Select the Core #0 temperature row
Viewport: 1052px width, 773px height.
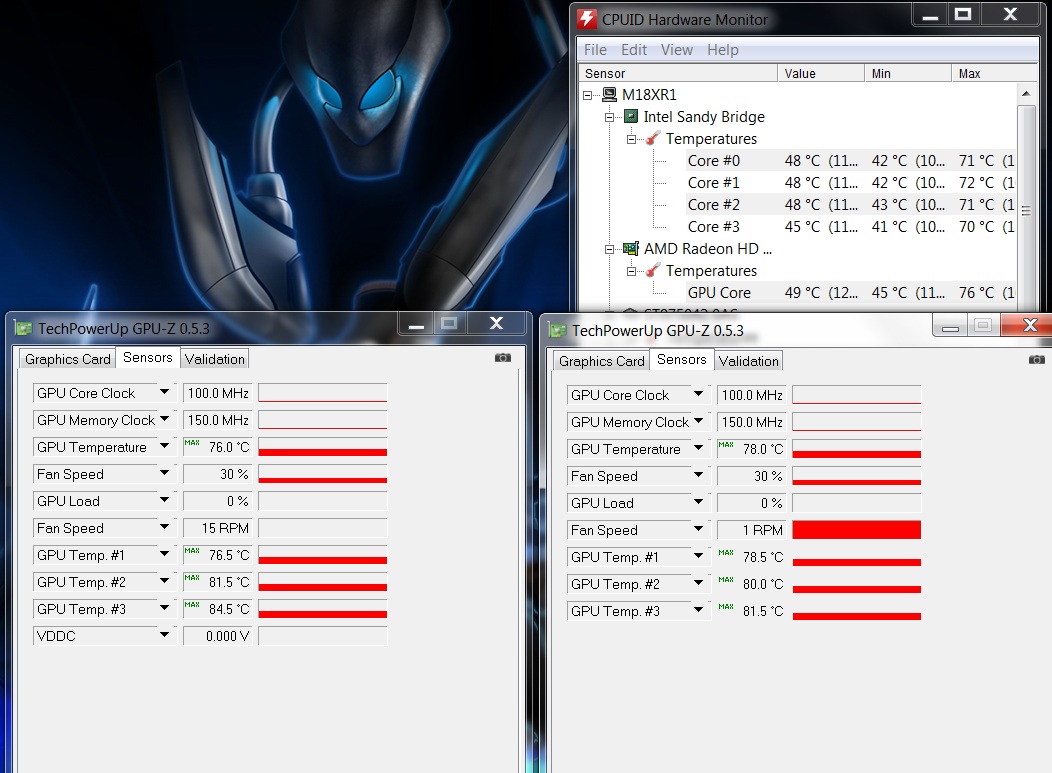click(x=851, y=161)
